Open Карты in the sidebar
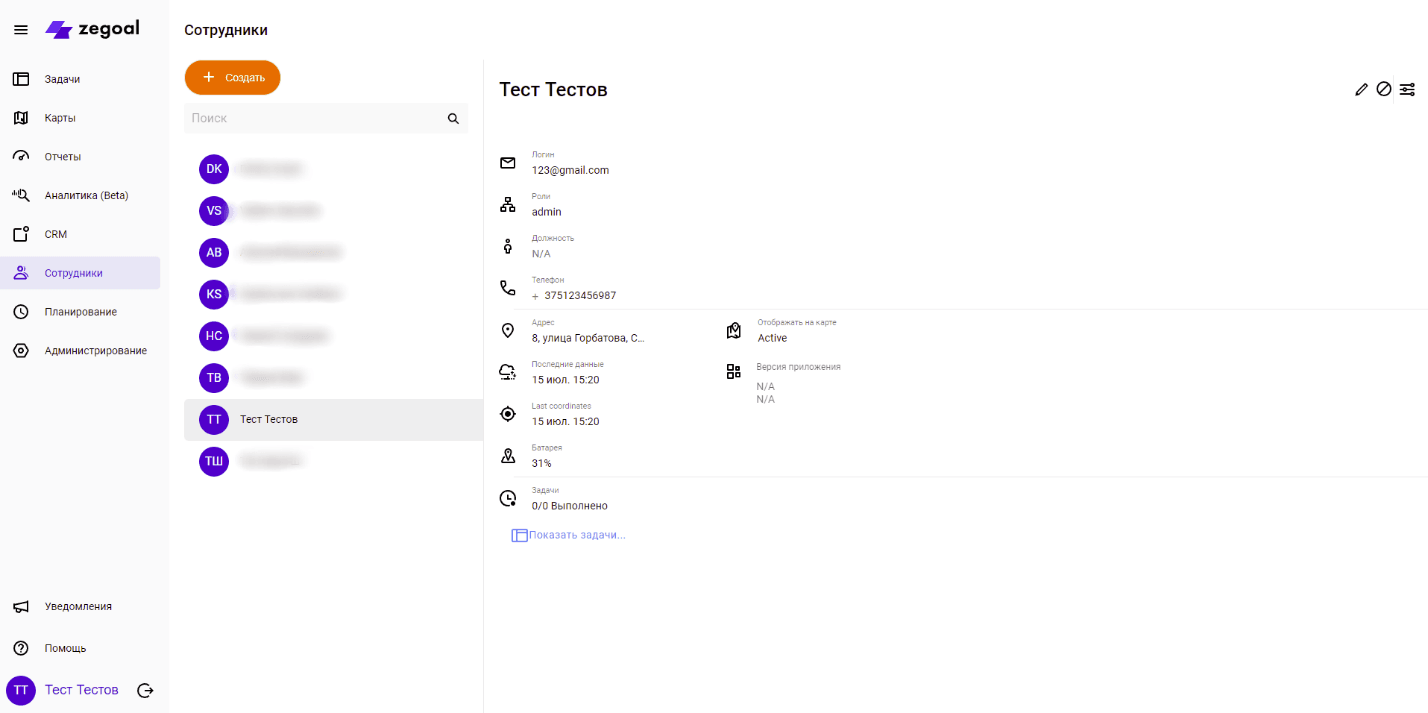This screenshot has width=1428, height=713. coord(60,118)
